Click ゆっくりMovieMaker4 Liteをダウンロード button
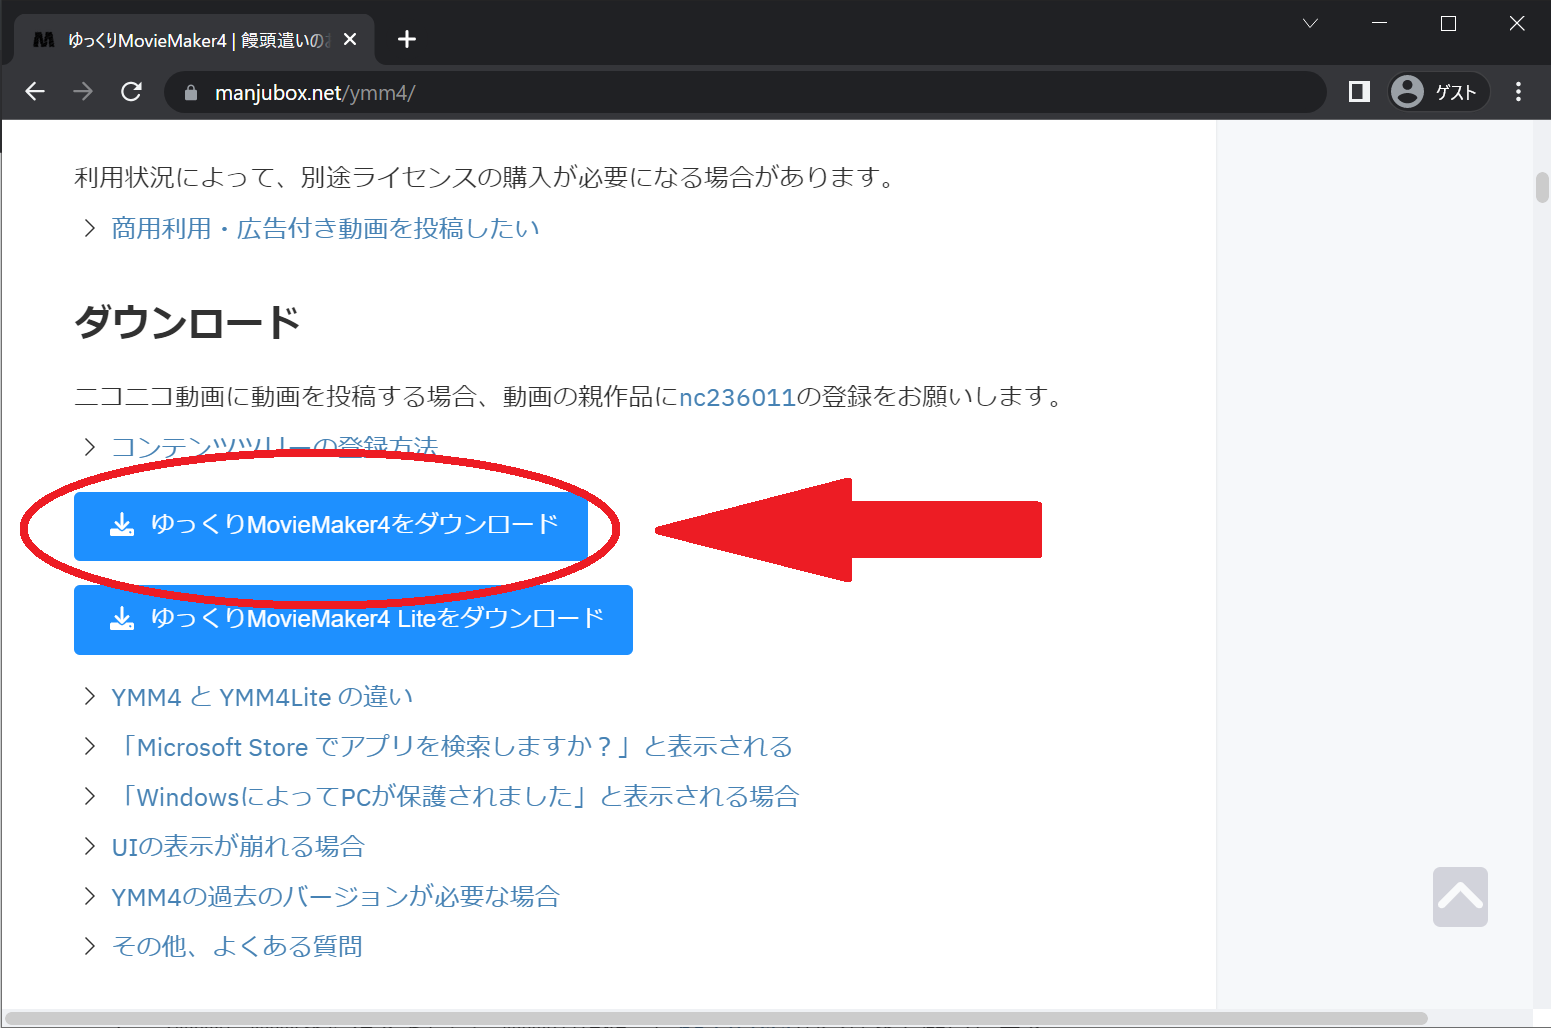Viewport: 1551px width, 1028px height. pyautogui.click(x=353, y=620)
